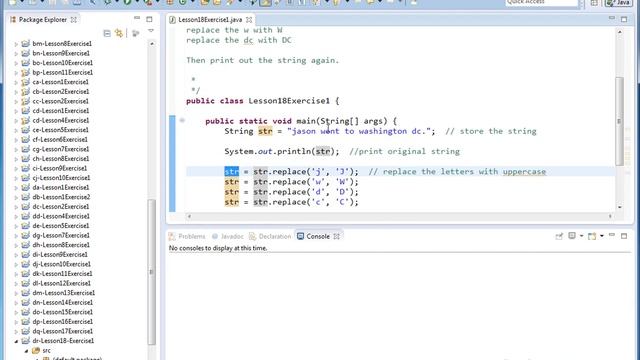Click the bn-Lesson9Exercise1 project icon
Image resolution: width=640 pixels, height=360 pixels.
pos(25,53)
